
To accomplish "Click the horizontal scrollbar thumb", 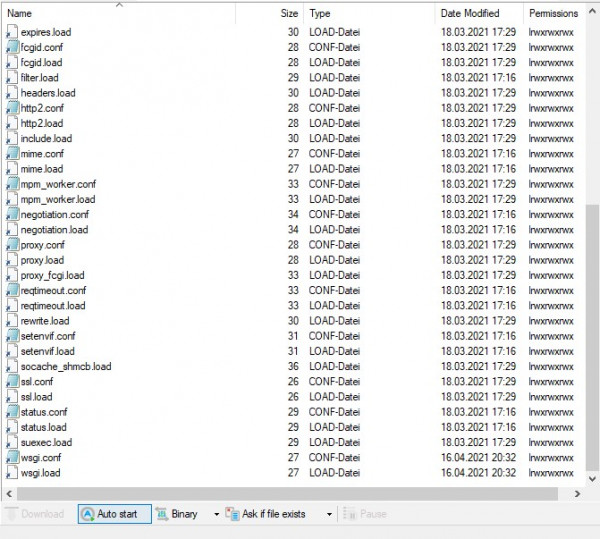I will 287,494.
